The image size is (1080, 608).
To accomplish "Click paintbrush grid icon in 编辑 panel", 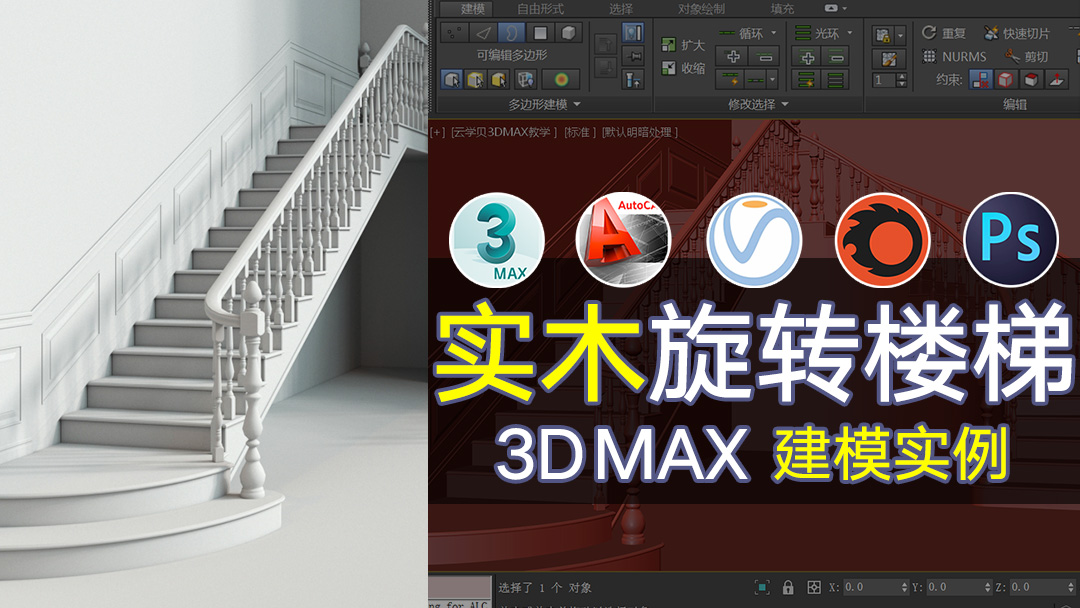I will point(889,59).
